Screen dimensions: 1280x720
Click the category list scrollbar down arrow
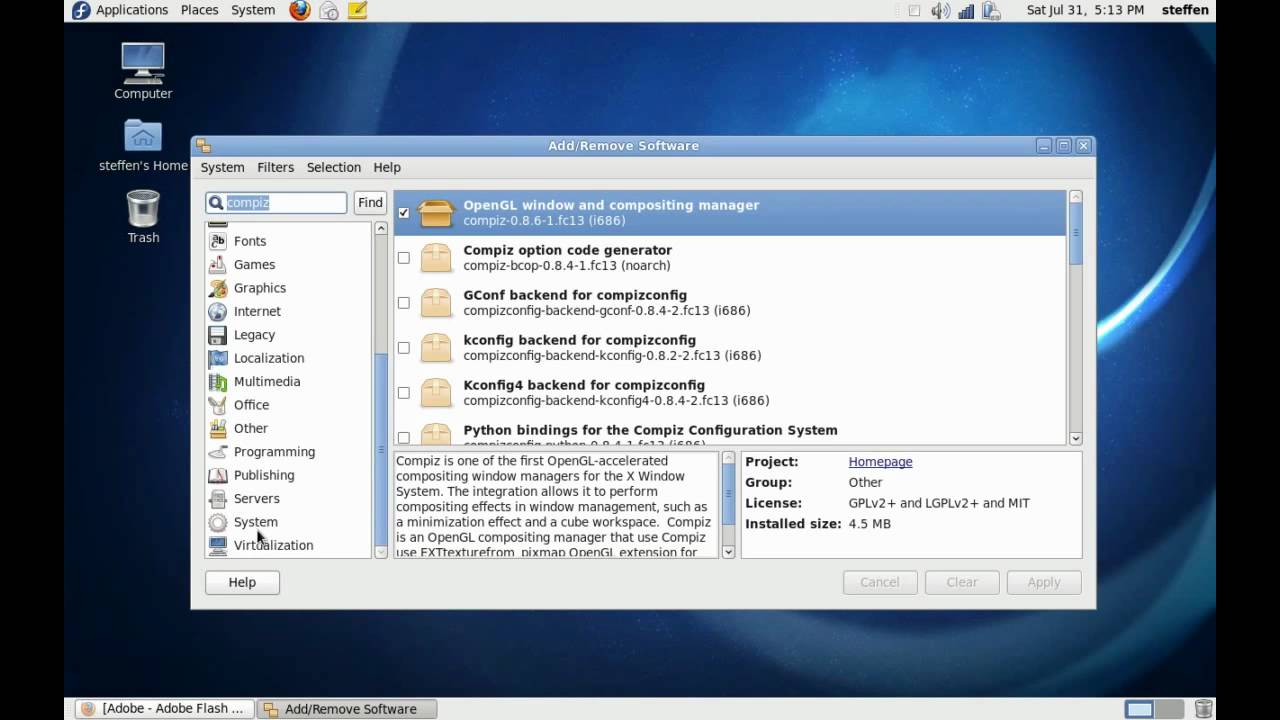[381, 552]
